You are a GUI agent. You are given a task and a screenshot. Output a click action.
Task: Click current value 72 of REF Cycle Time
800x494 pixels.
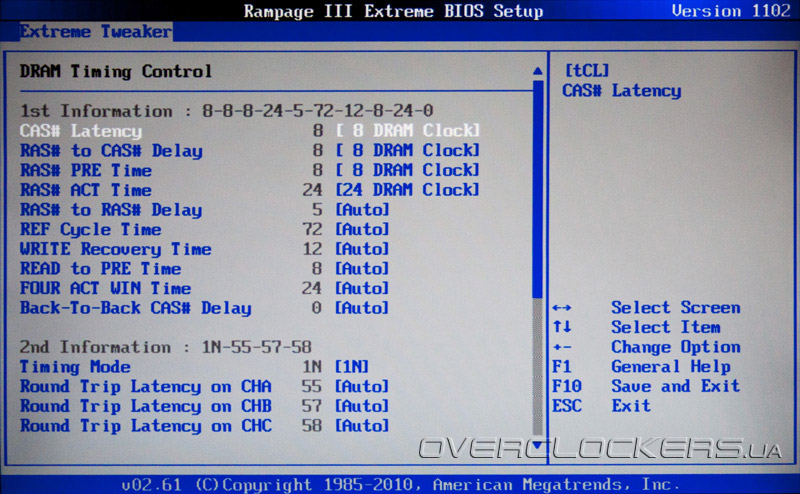click(312, 229)
